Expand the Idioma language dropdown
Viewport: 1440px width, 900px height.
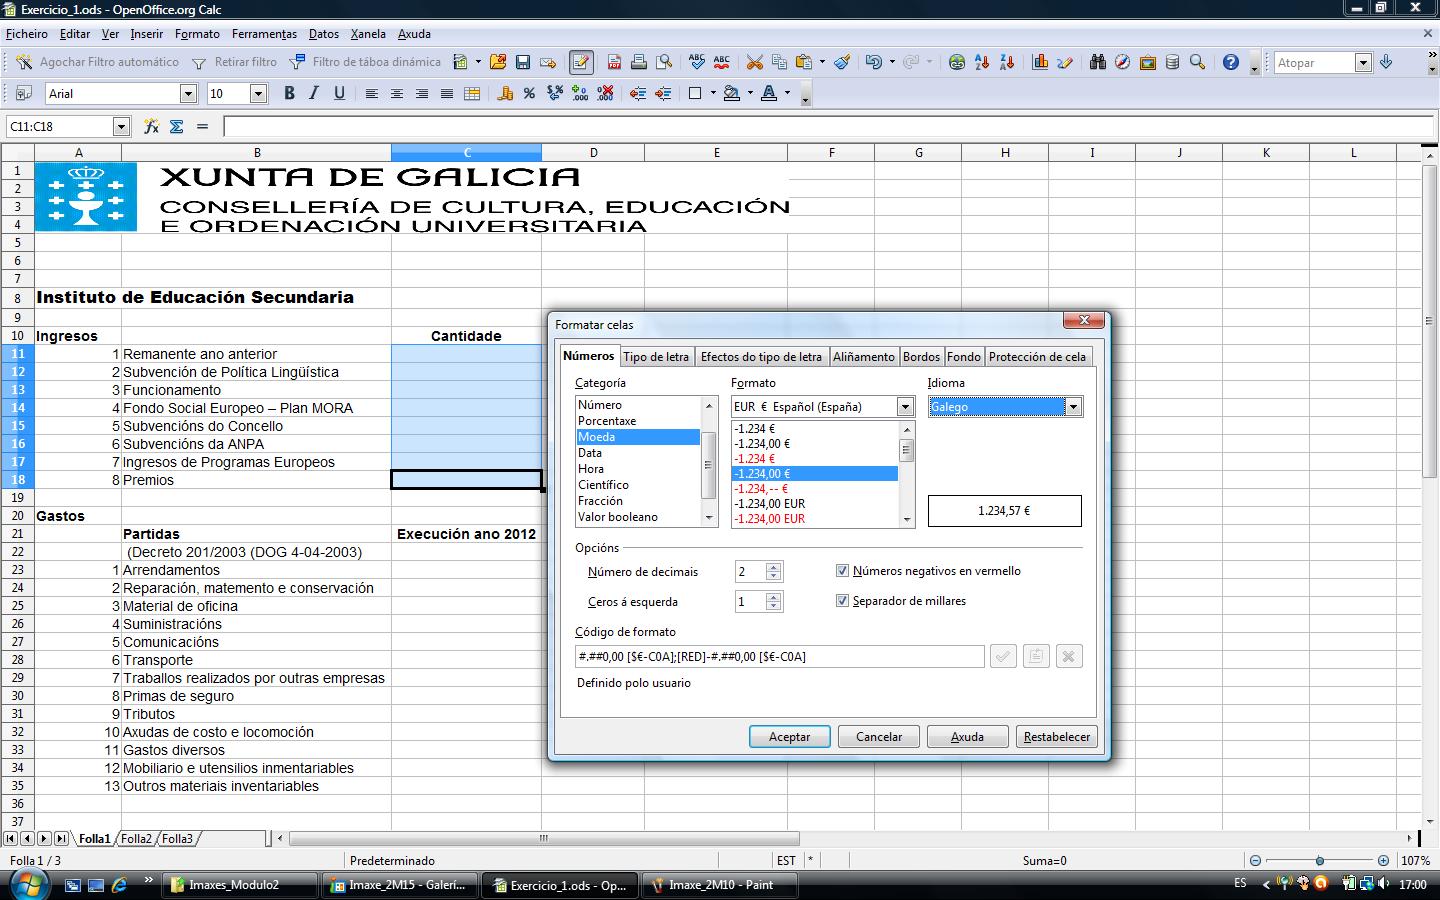tap(1073, 407)
